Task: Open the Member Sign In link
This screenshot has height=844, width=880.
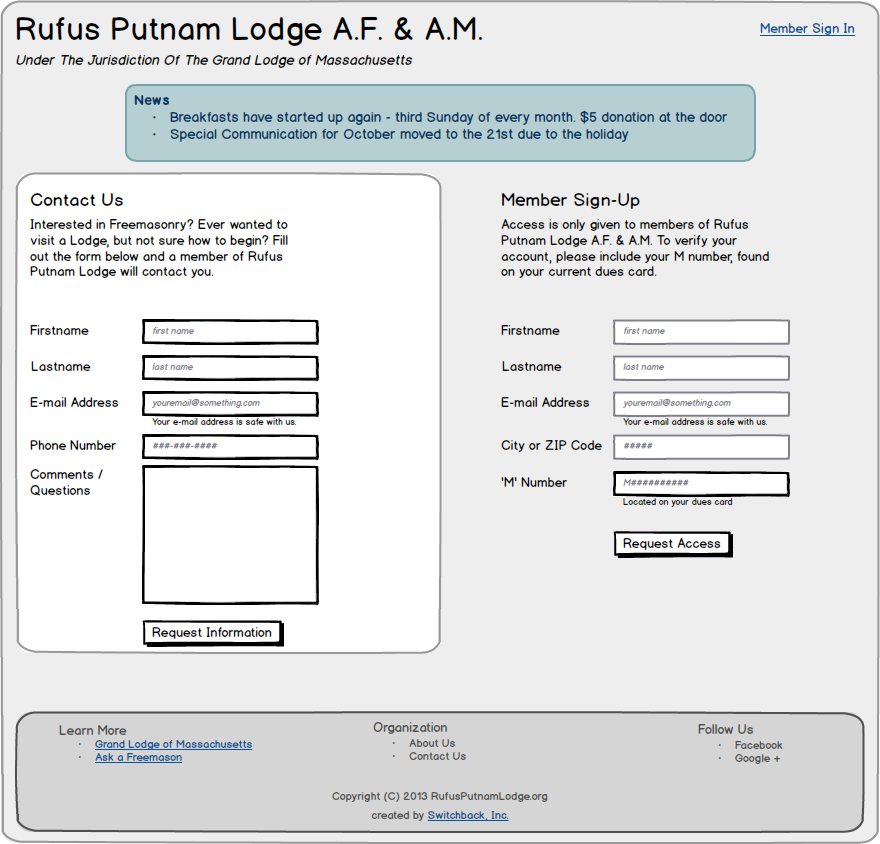Action: coord(806,29)
